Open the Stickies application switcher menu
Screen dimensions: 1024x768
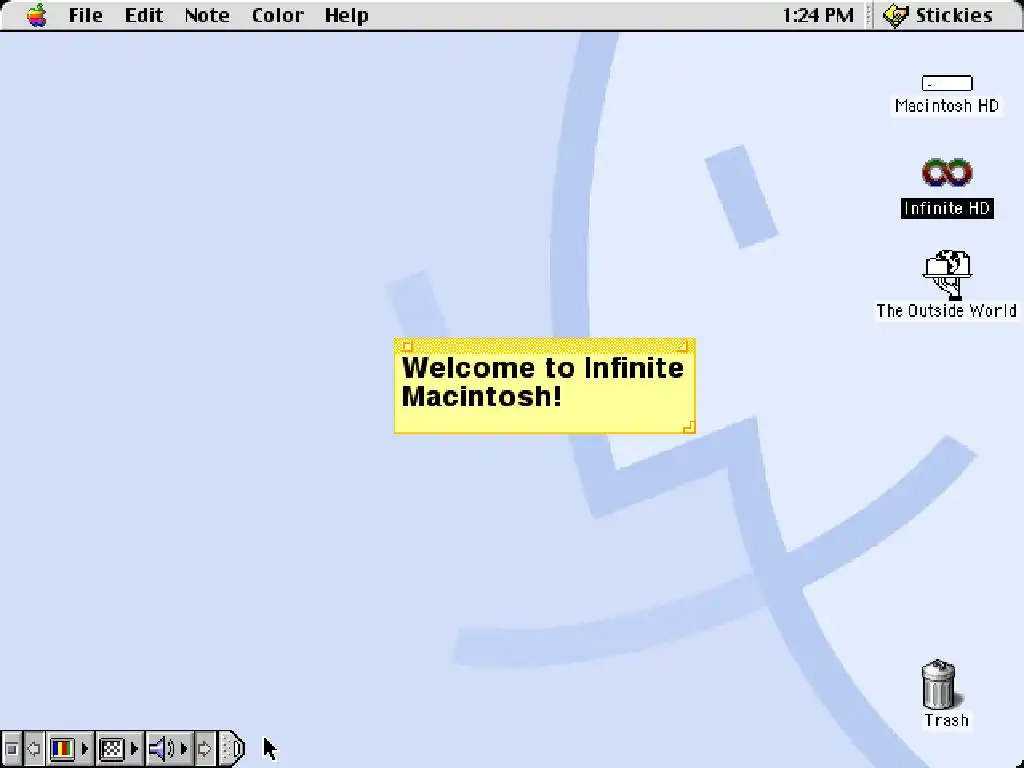point(938,15)
